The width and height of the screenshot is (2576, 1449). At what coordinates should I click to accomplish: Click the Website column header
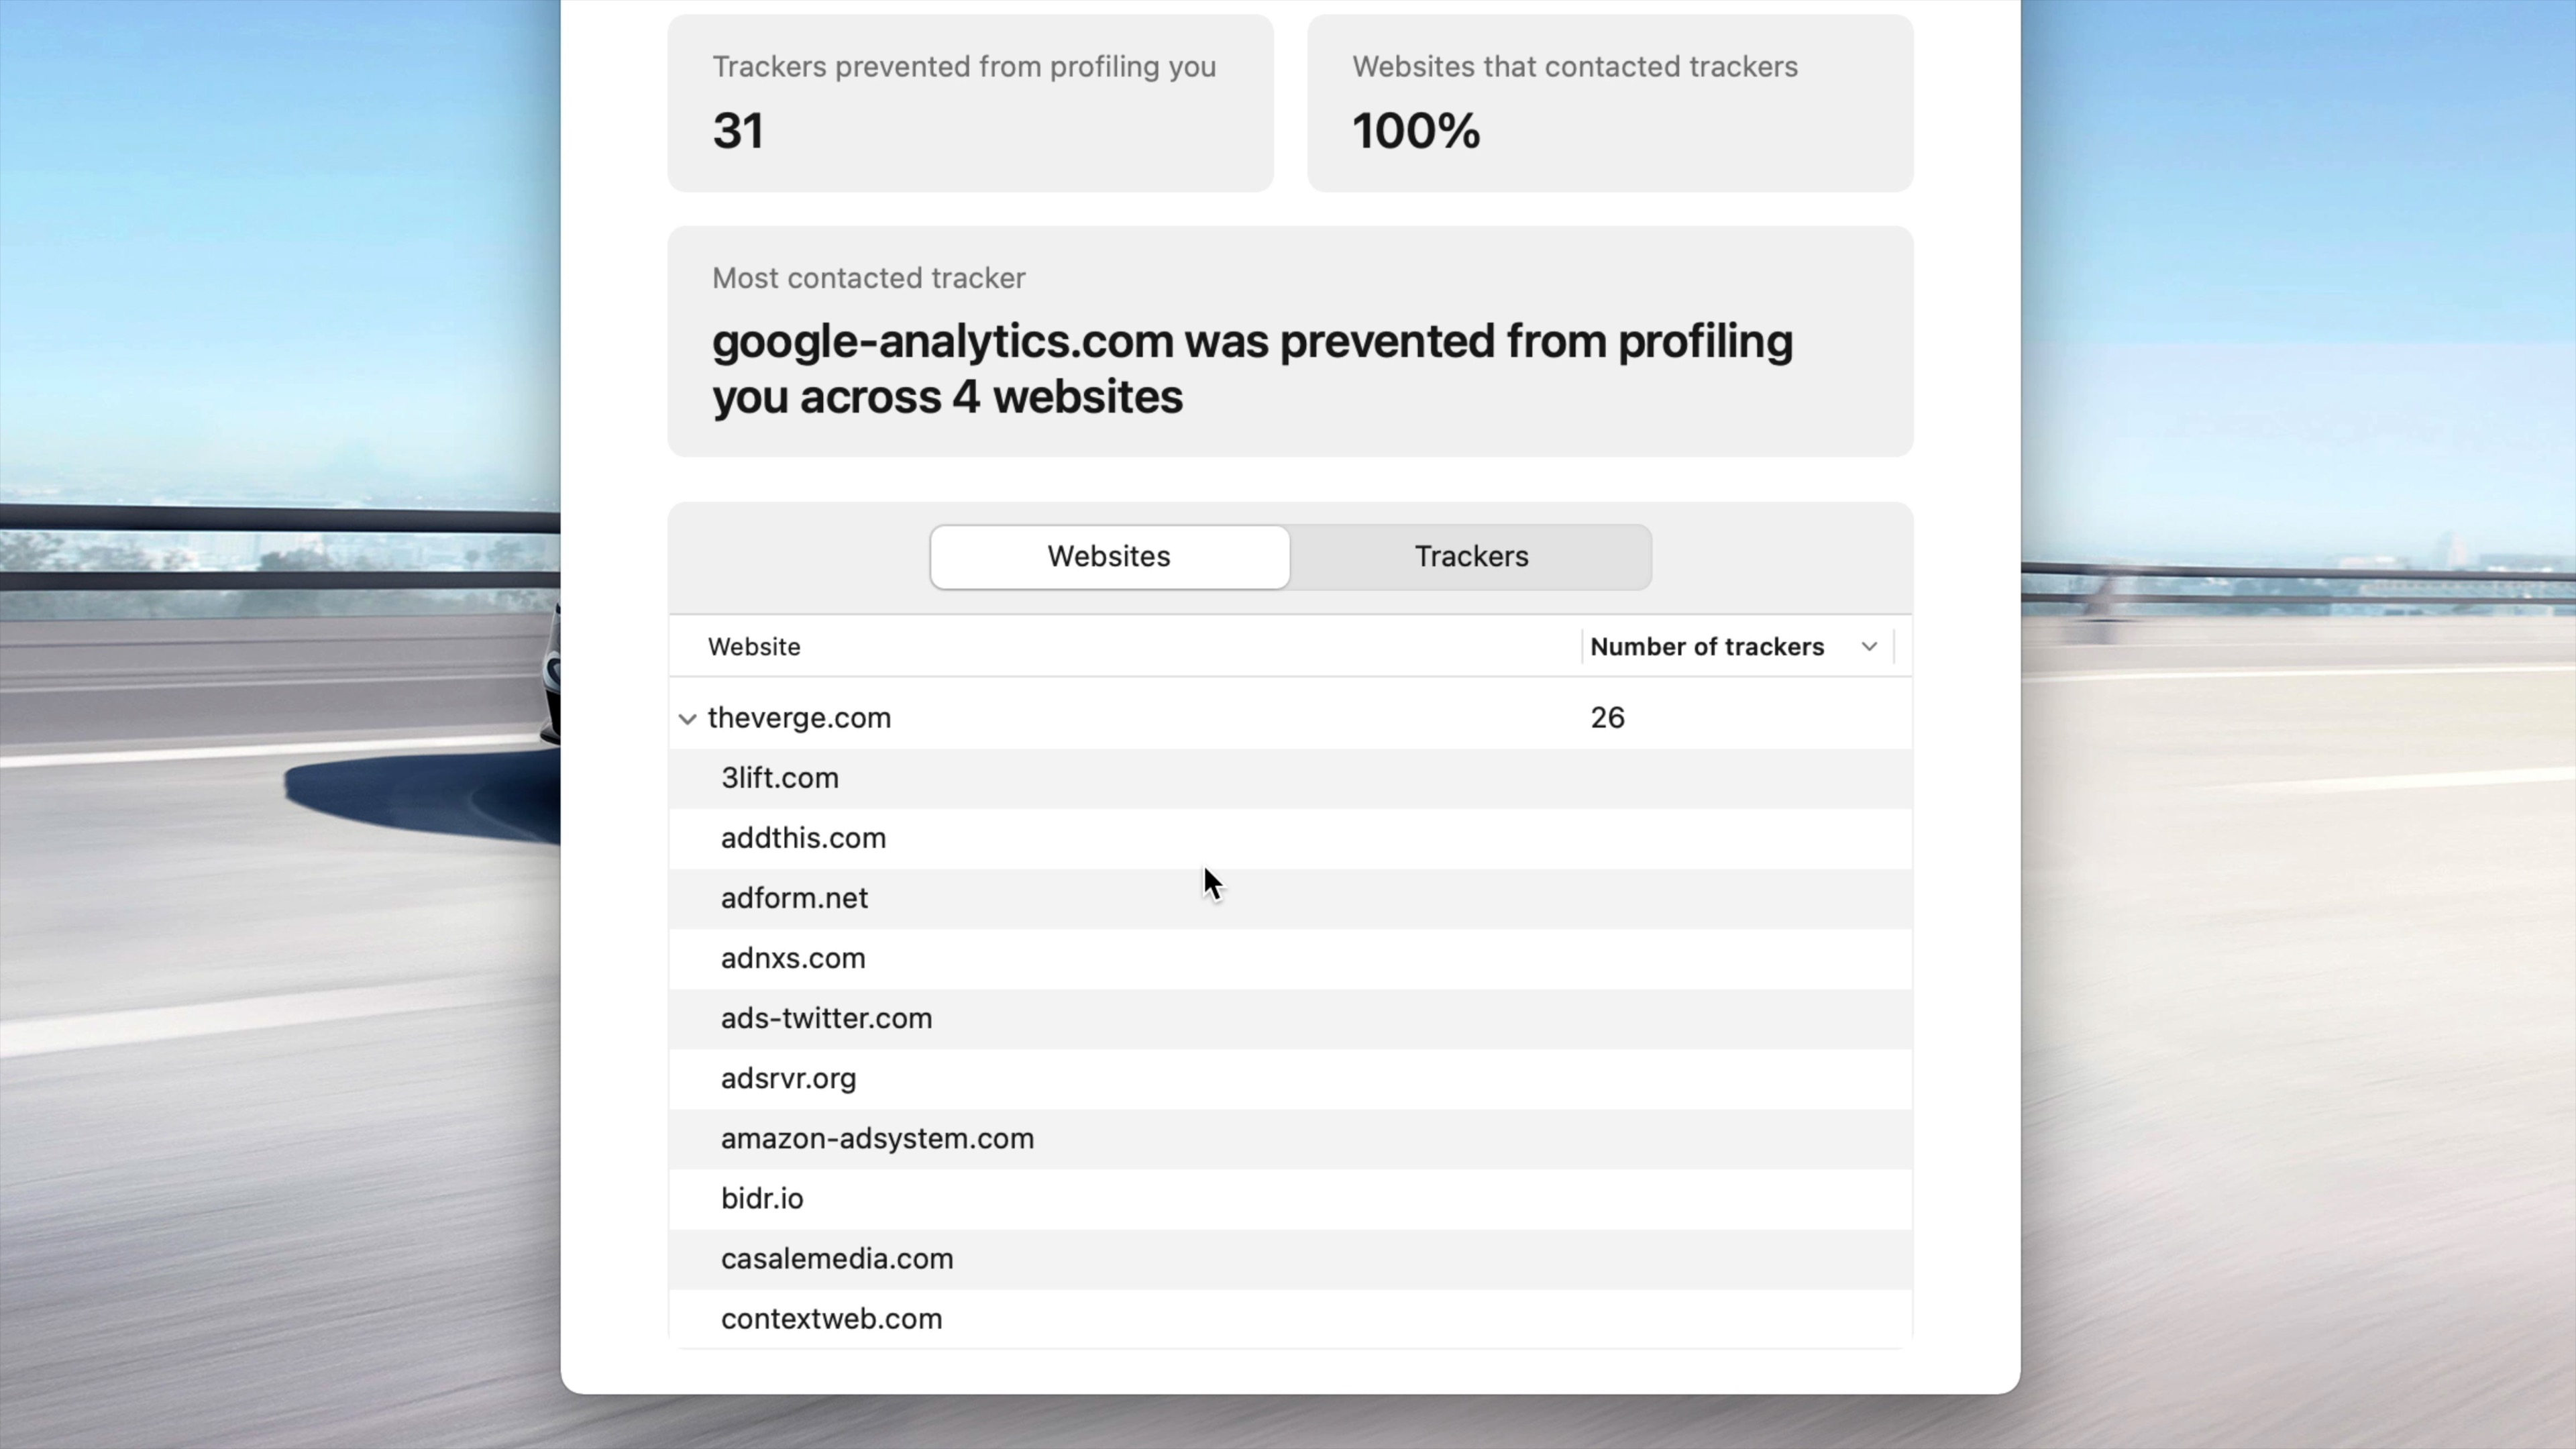(754, 647)
